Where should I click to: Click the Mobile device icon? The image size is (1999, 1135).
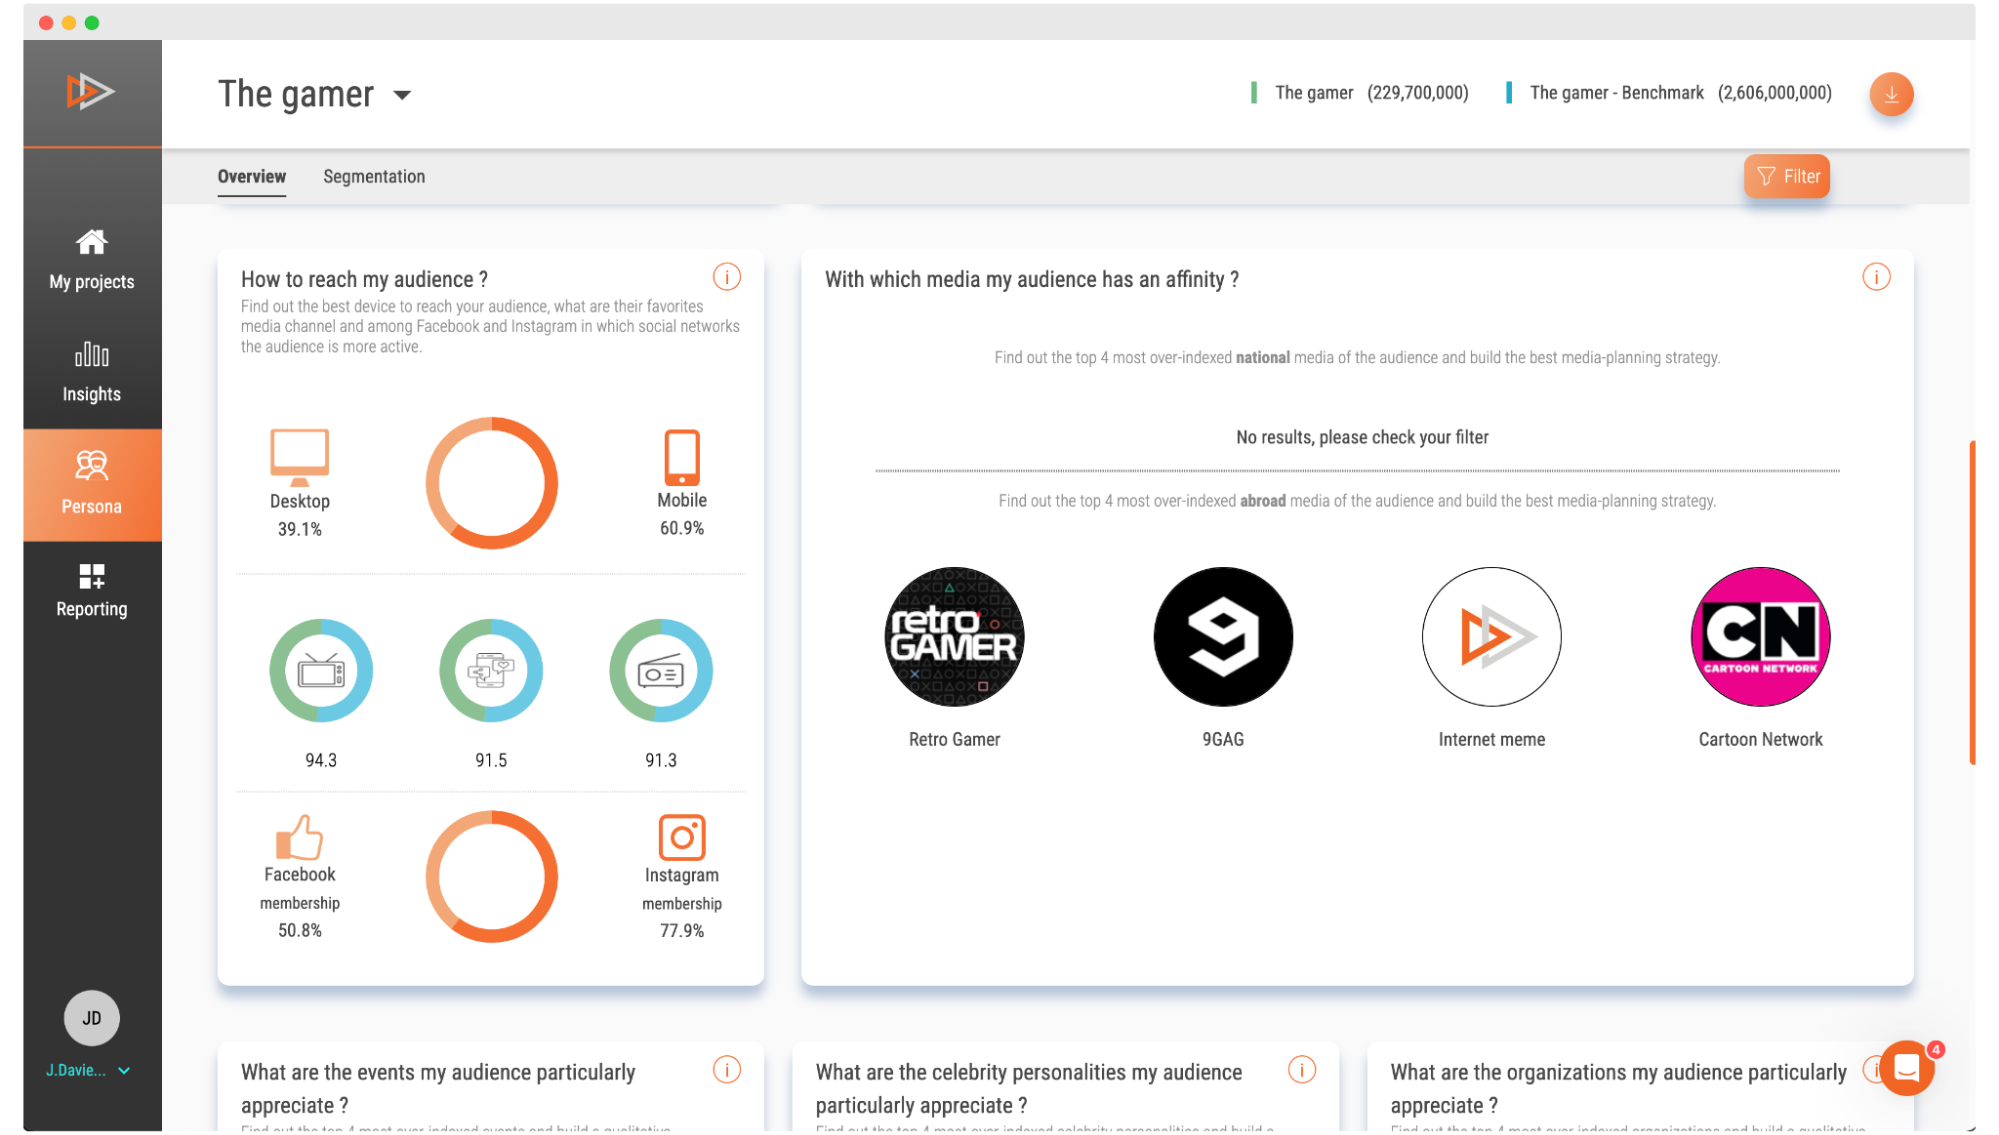tap(682, 457)
